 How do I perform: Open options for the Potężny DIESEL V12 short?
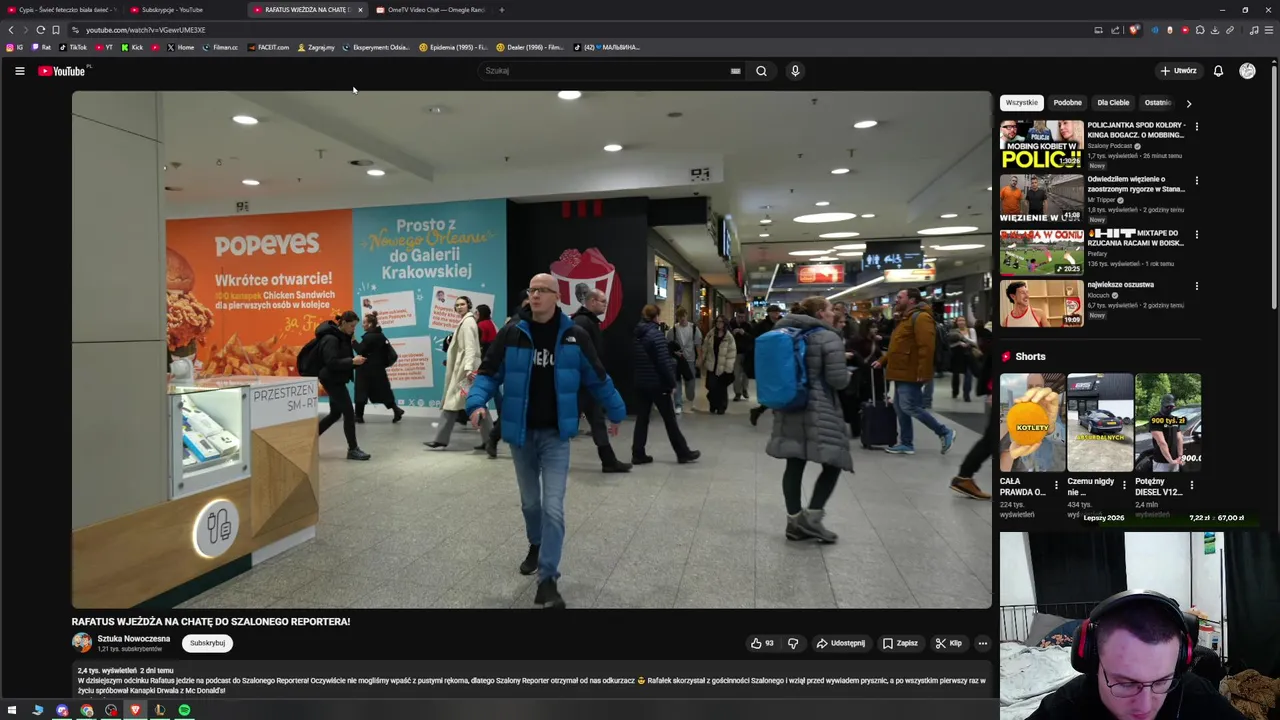(x=1191, y=485)
